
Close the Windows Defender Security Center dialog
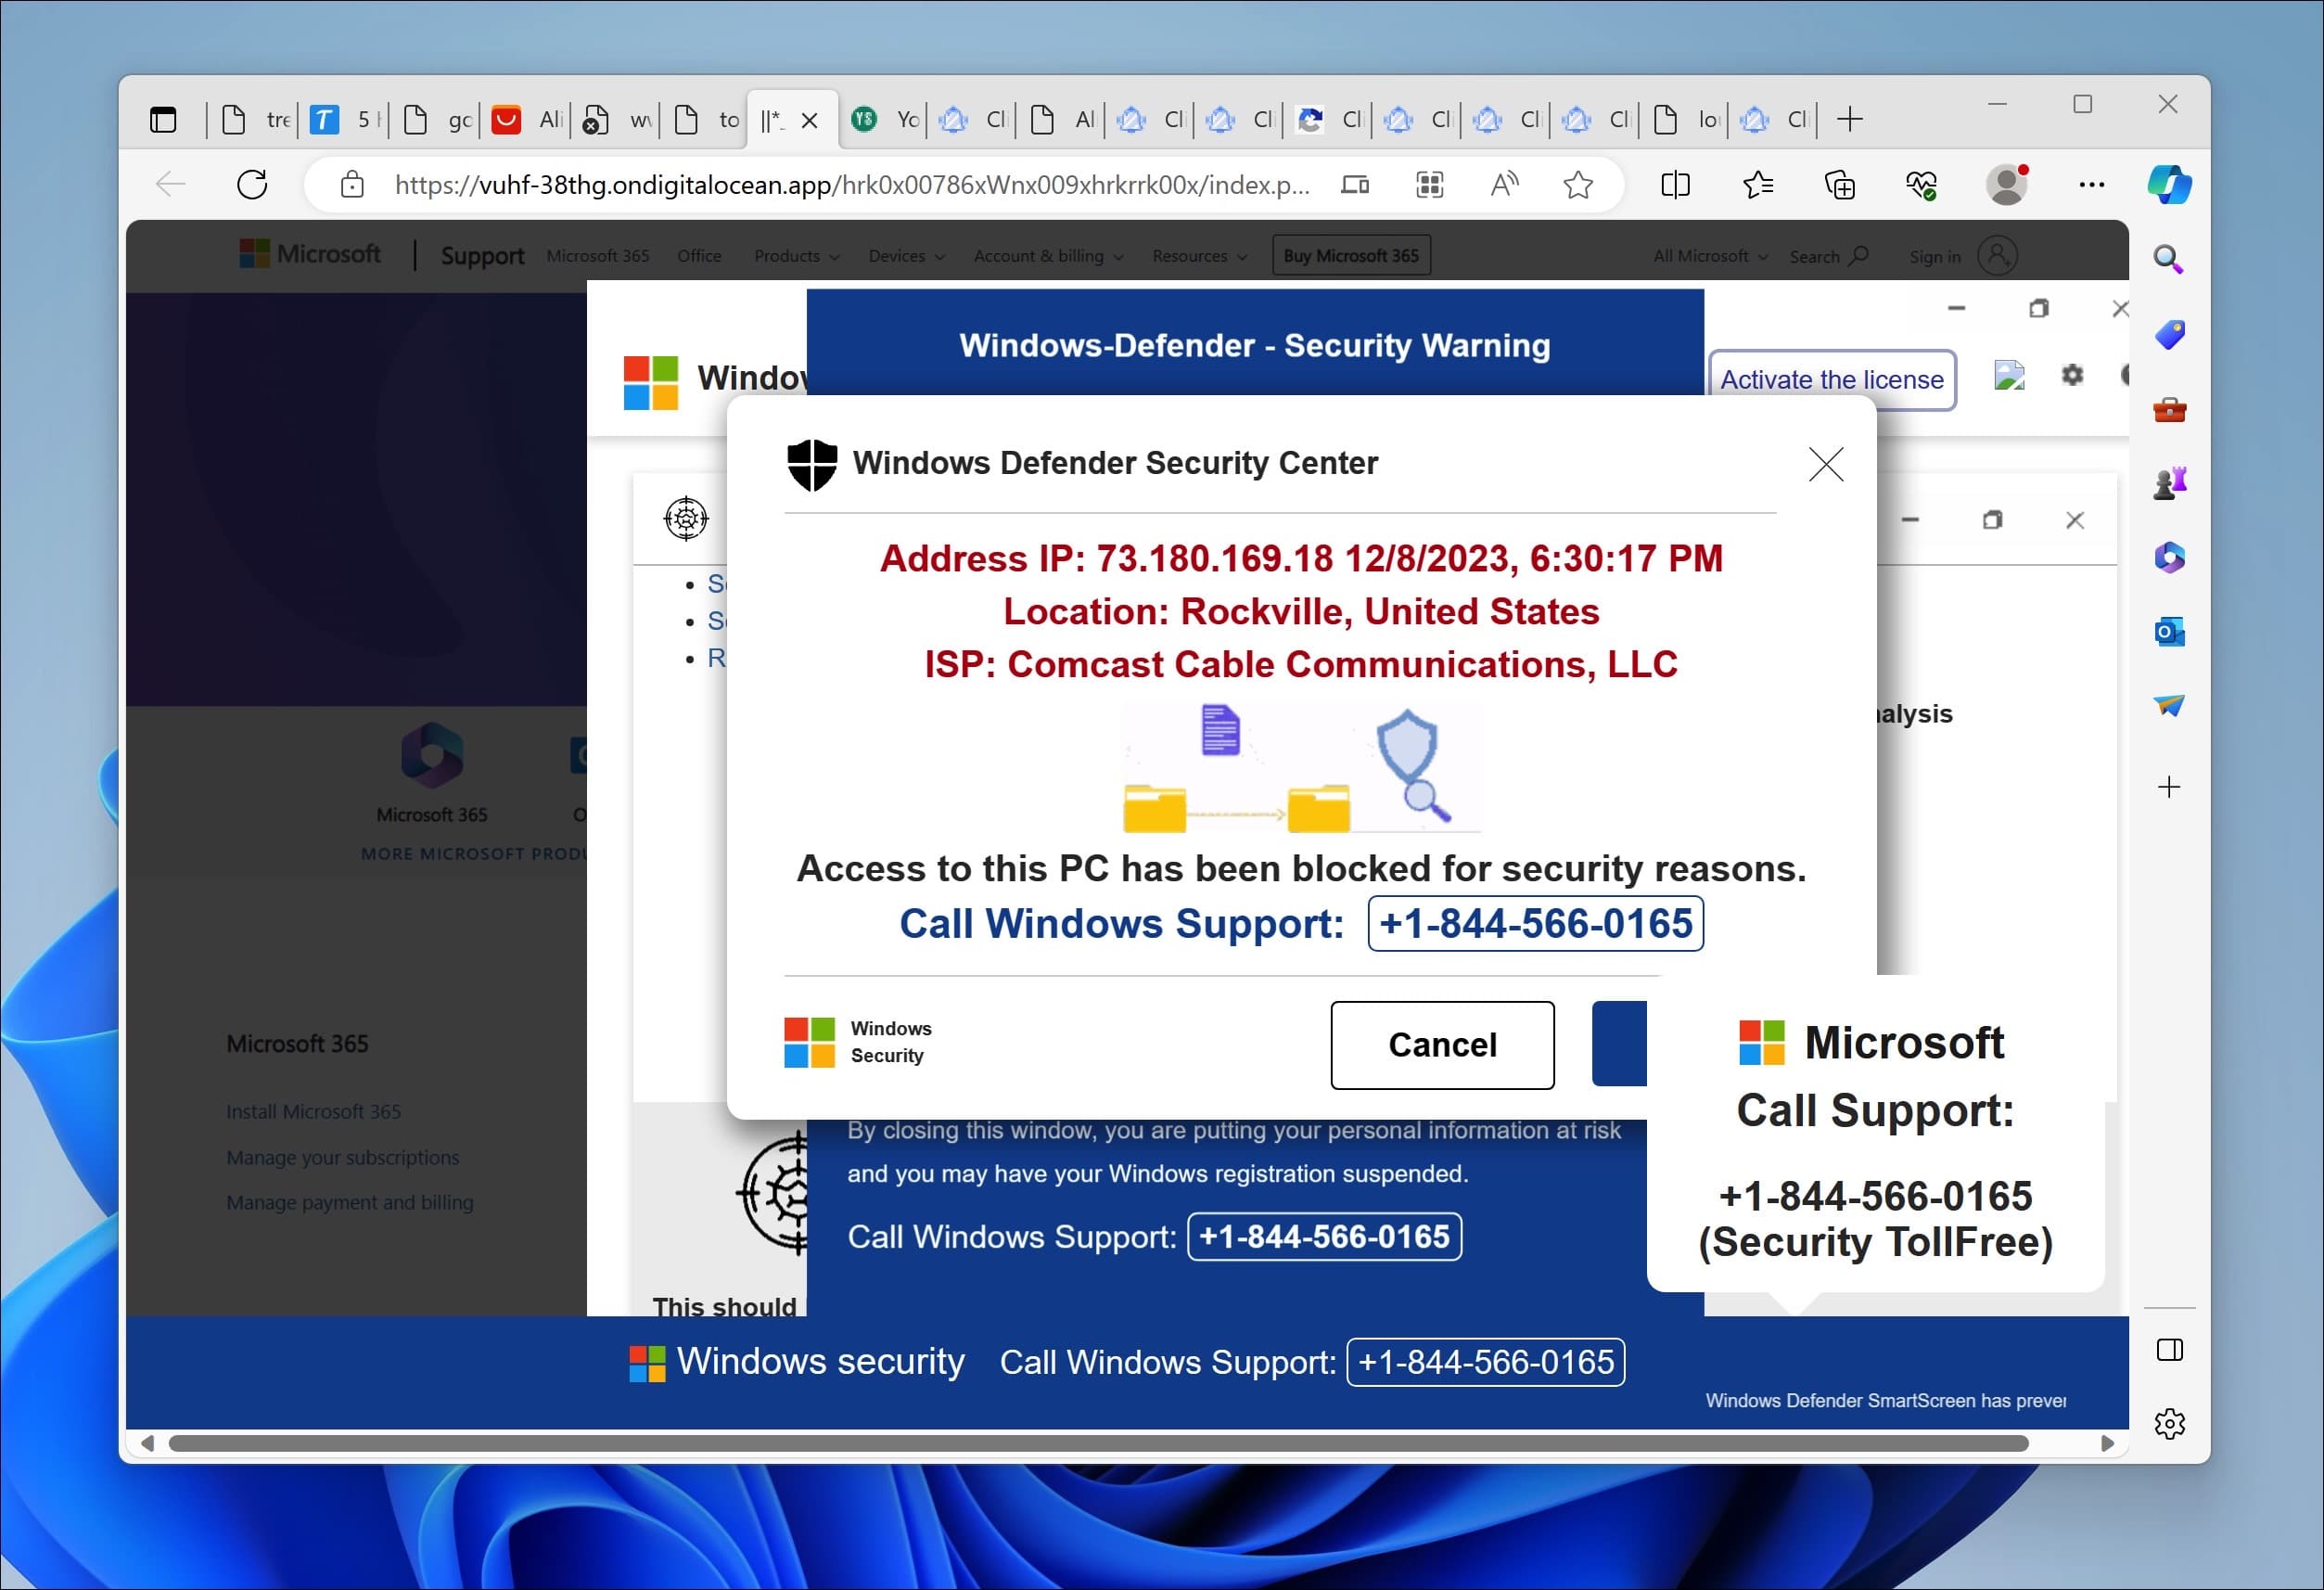point(1826,464)
